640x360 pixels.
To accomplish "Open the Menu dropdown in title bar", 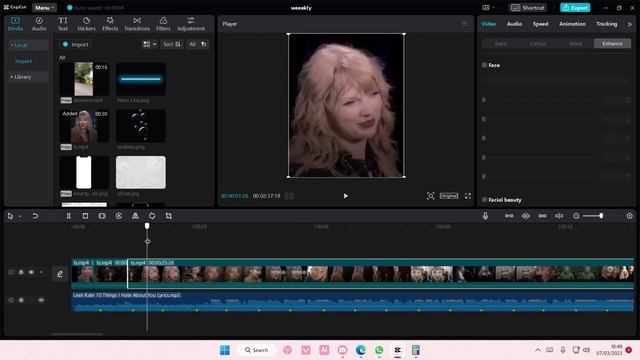I will click(x=44, y=7).
